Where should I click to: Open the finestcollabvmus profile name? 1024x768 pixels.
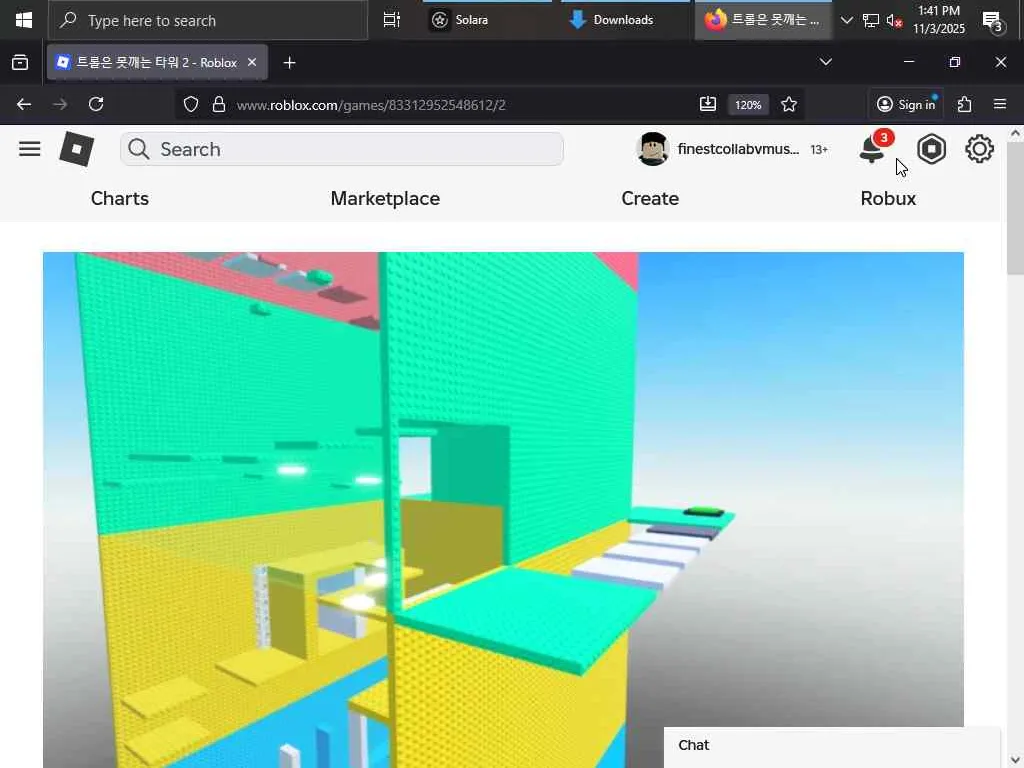738,149
